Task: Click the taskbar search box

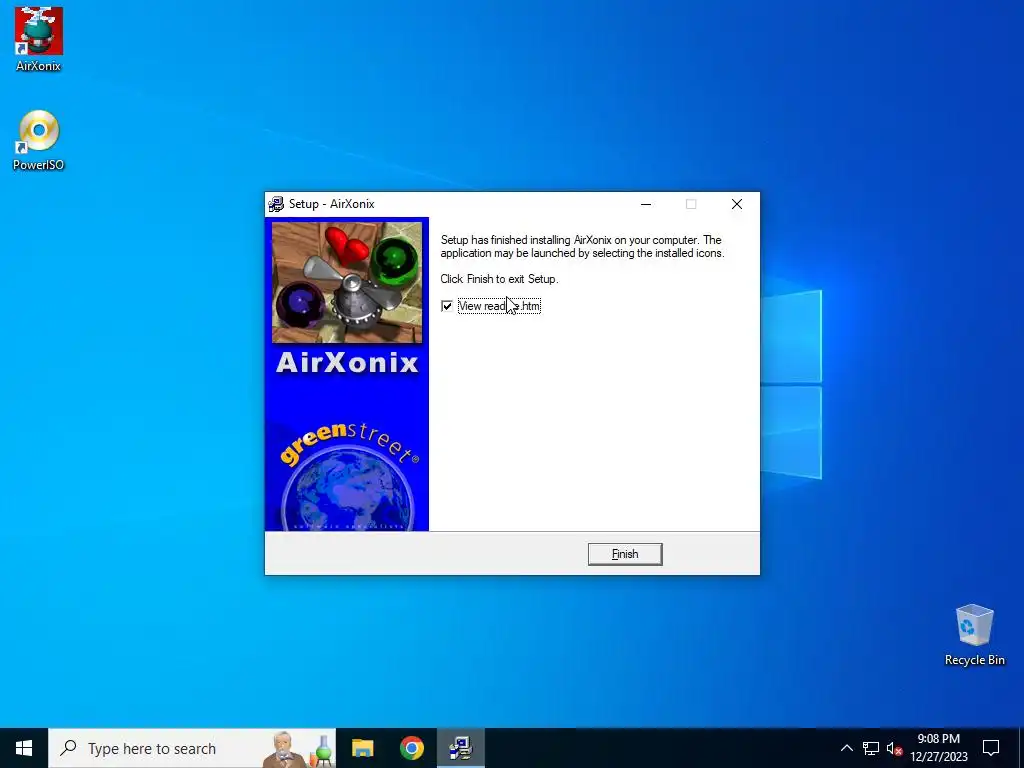Action: [192, 748]
